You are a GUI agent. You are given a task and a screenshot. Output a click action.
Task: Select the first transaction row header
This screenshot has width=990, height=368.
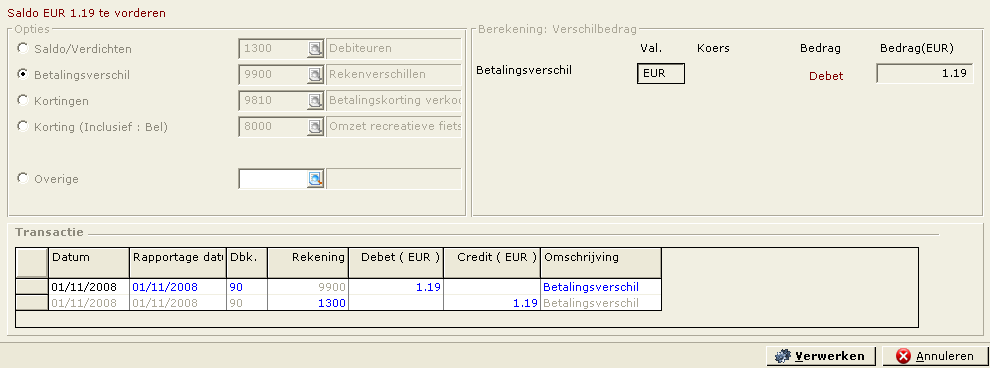tap(32, 287)
